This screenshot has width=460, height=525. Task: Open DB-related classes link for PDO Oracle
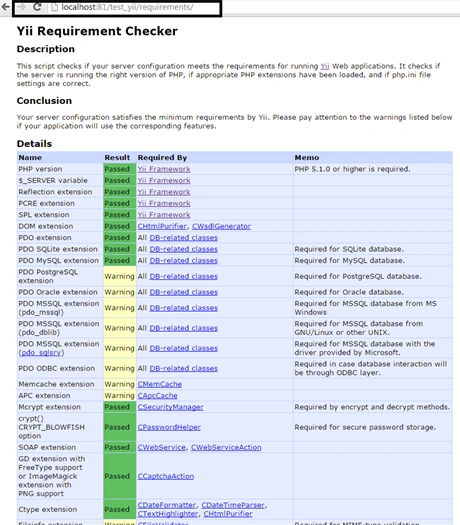tap(183, 292)
